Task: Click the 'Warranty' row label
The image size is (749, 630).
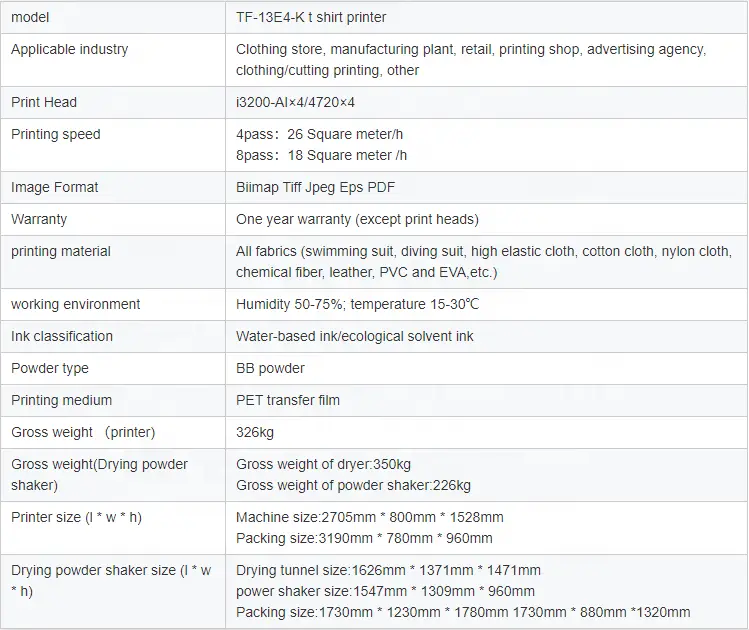Action: pyautogui.click(x=39, y=219)
